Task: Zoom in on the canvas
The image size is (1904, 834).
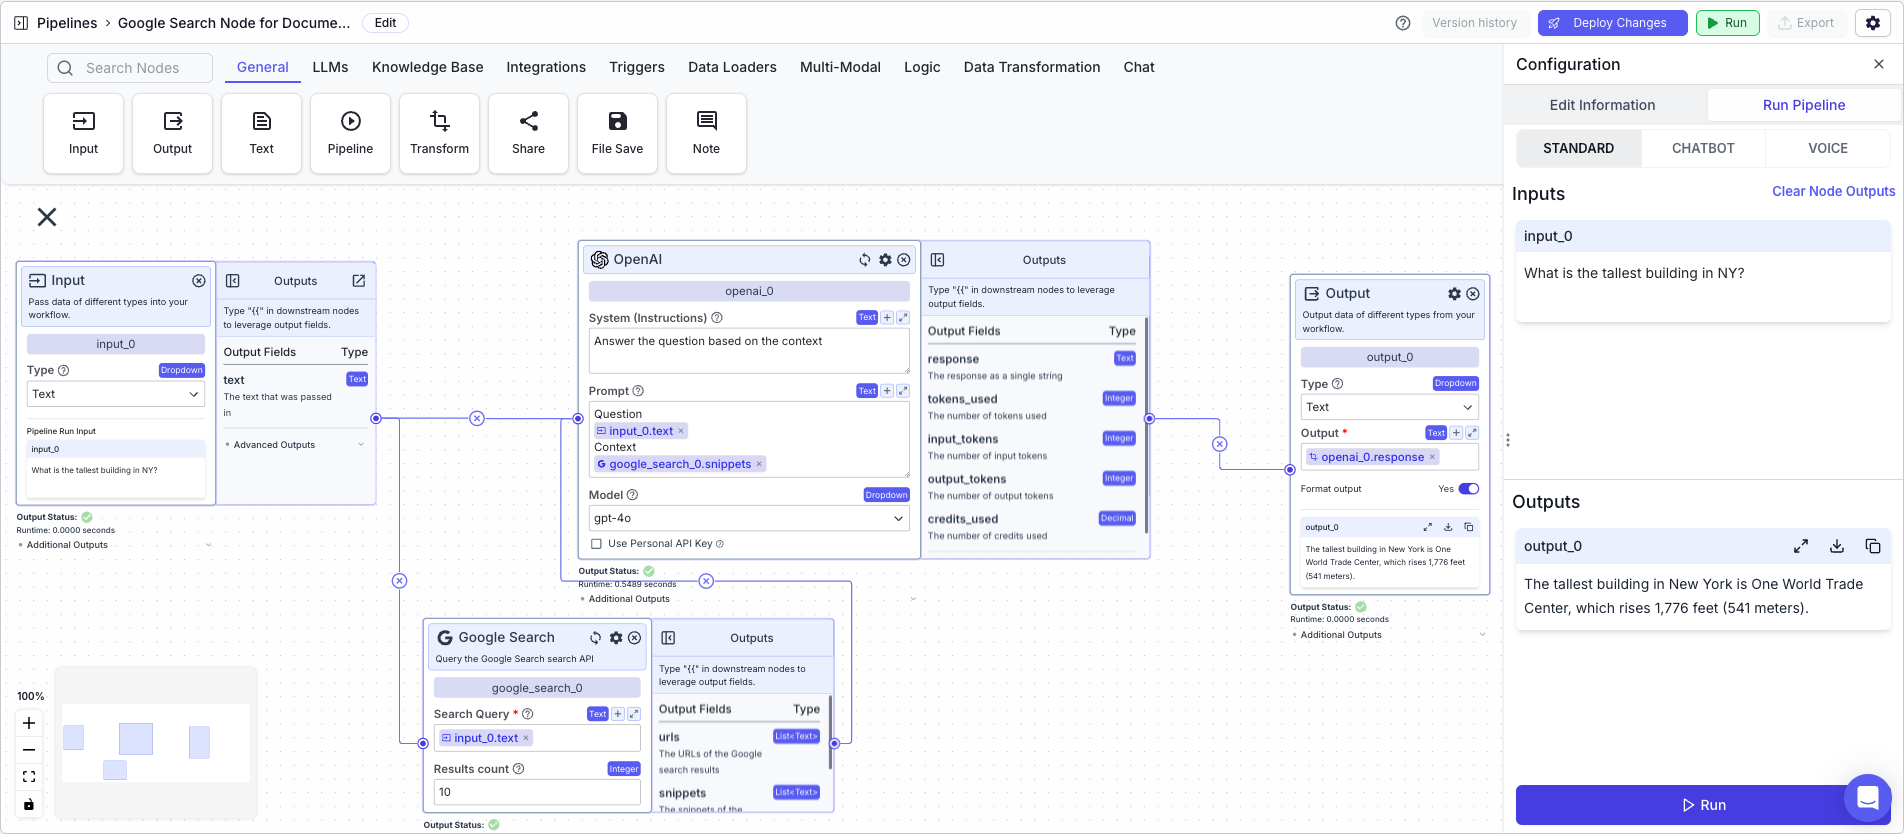Action: click(29, 723)
